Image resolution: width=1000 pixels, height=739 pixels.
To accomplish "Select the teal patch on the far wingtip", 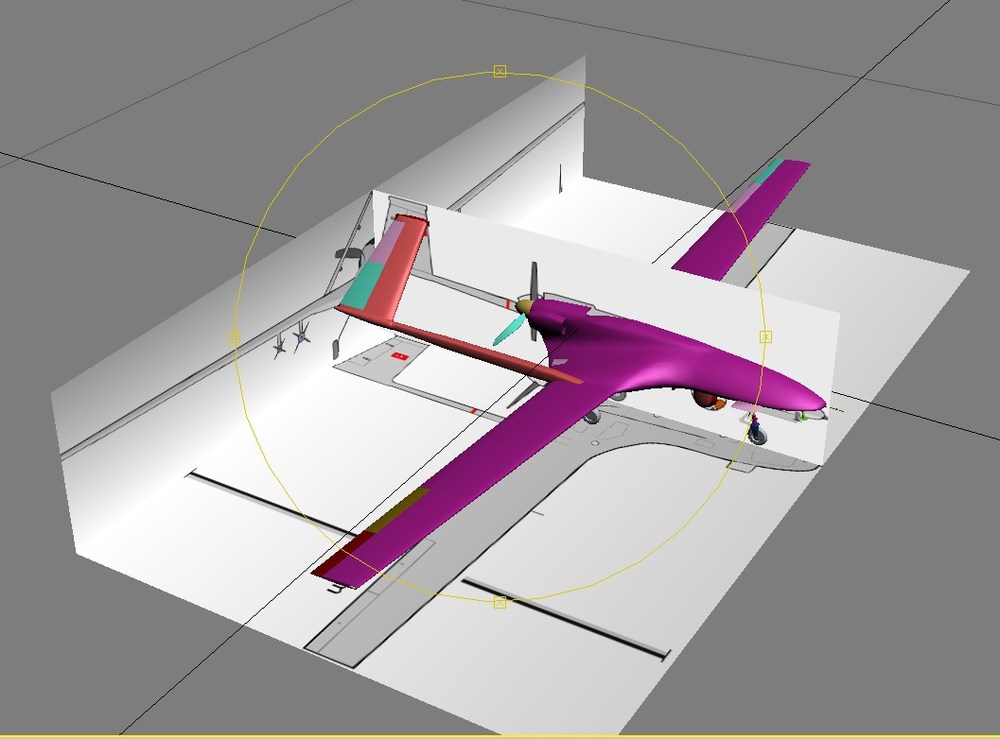I will pyautogui.click(x=773, y=168).
